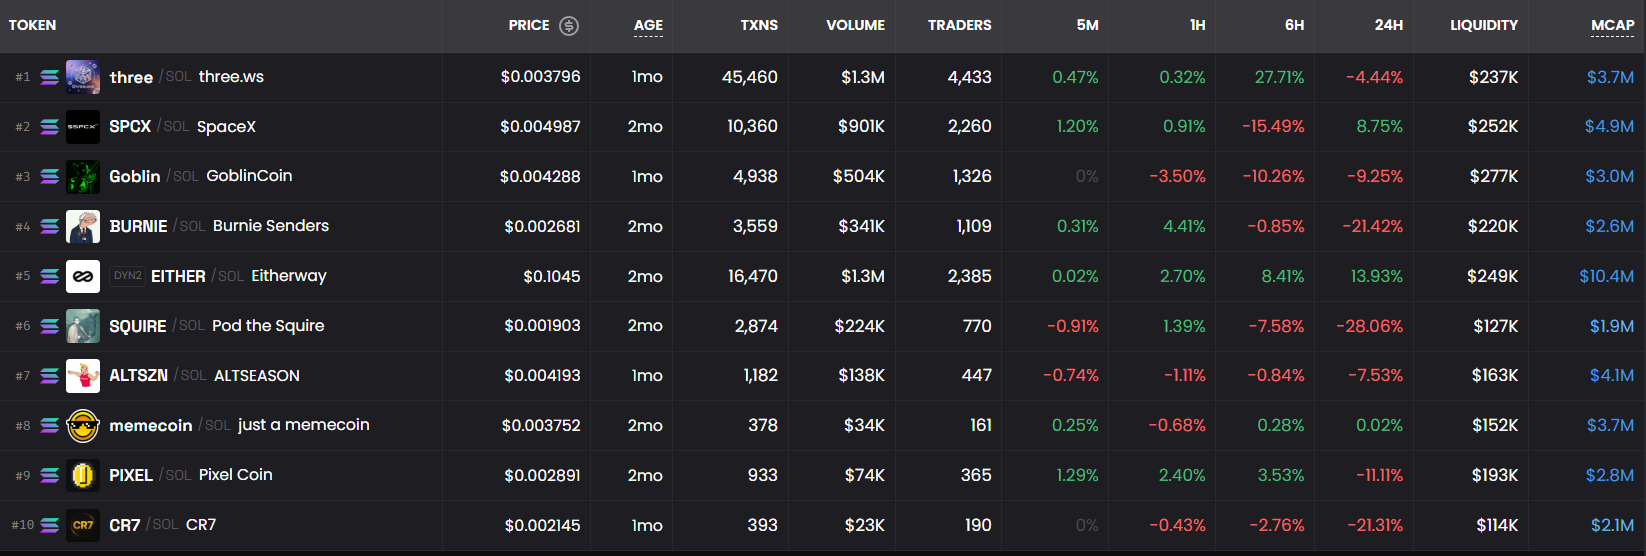Sort by the 5M change column

(1087, 25)
